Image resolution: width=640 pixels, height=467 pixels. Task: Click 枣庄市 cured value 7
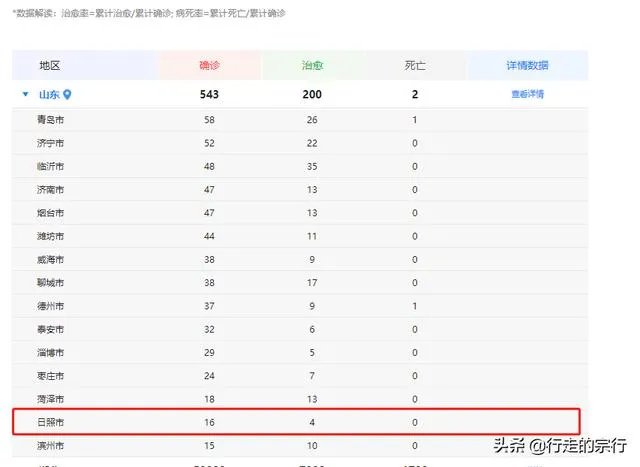tap(312, 376)
